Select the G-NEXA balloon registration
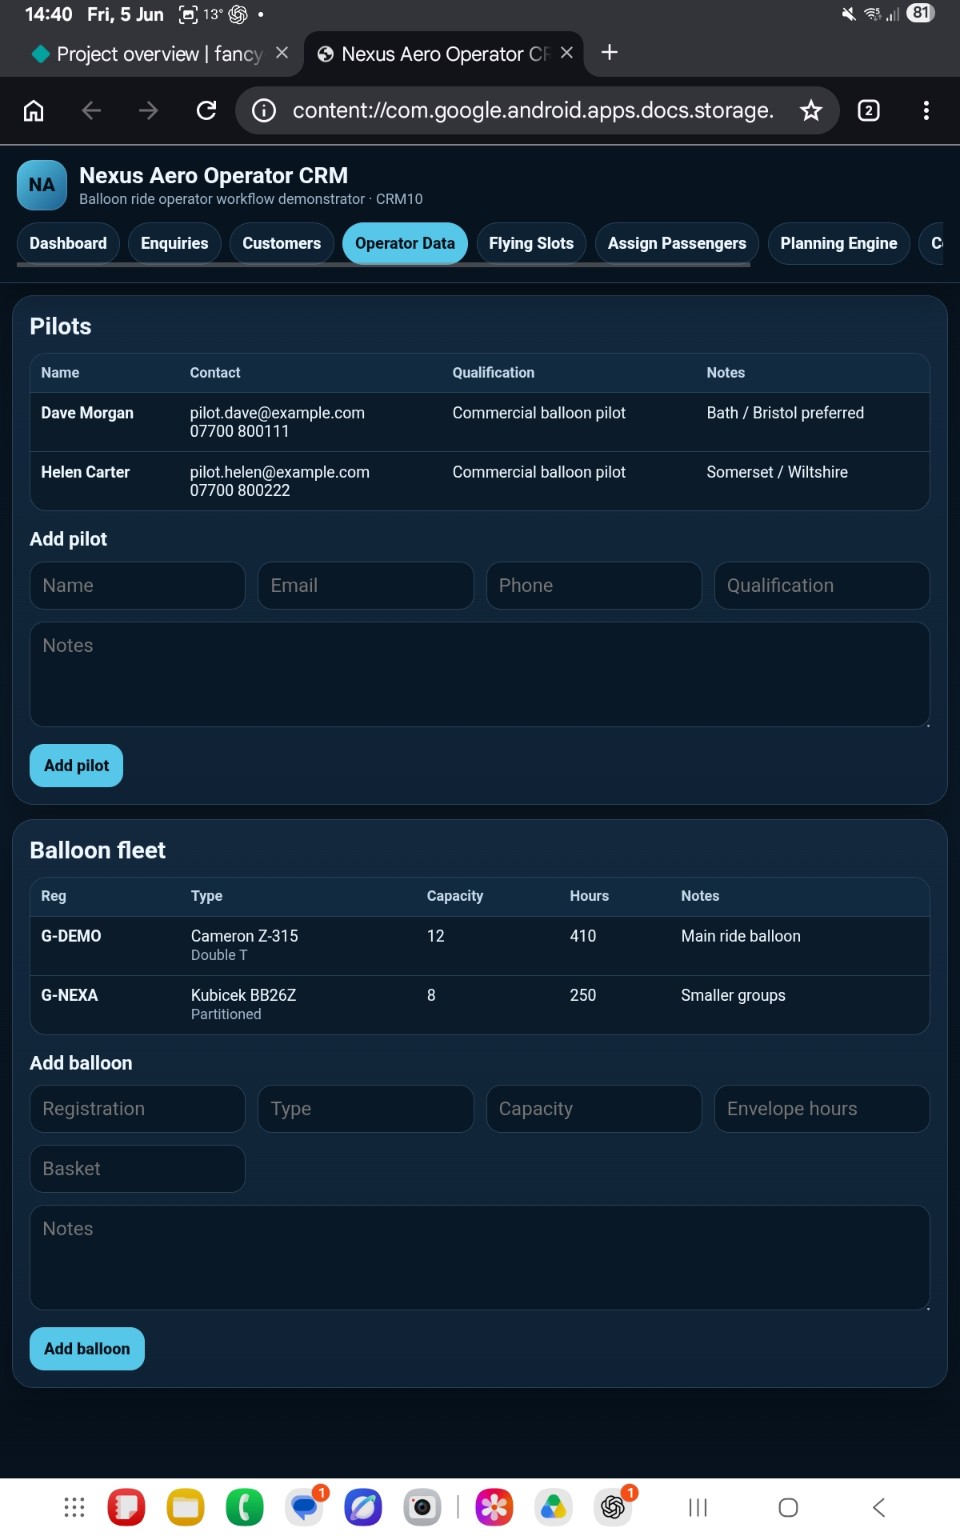Viewport: 960px width, 1536px height. point(69,995)
